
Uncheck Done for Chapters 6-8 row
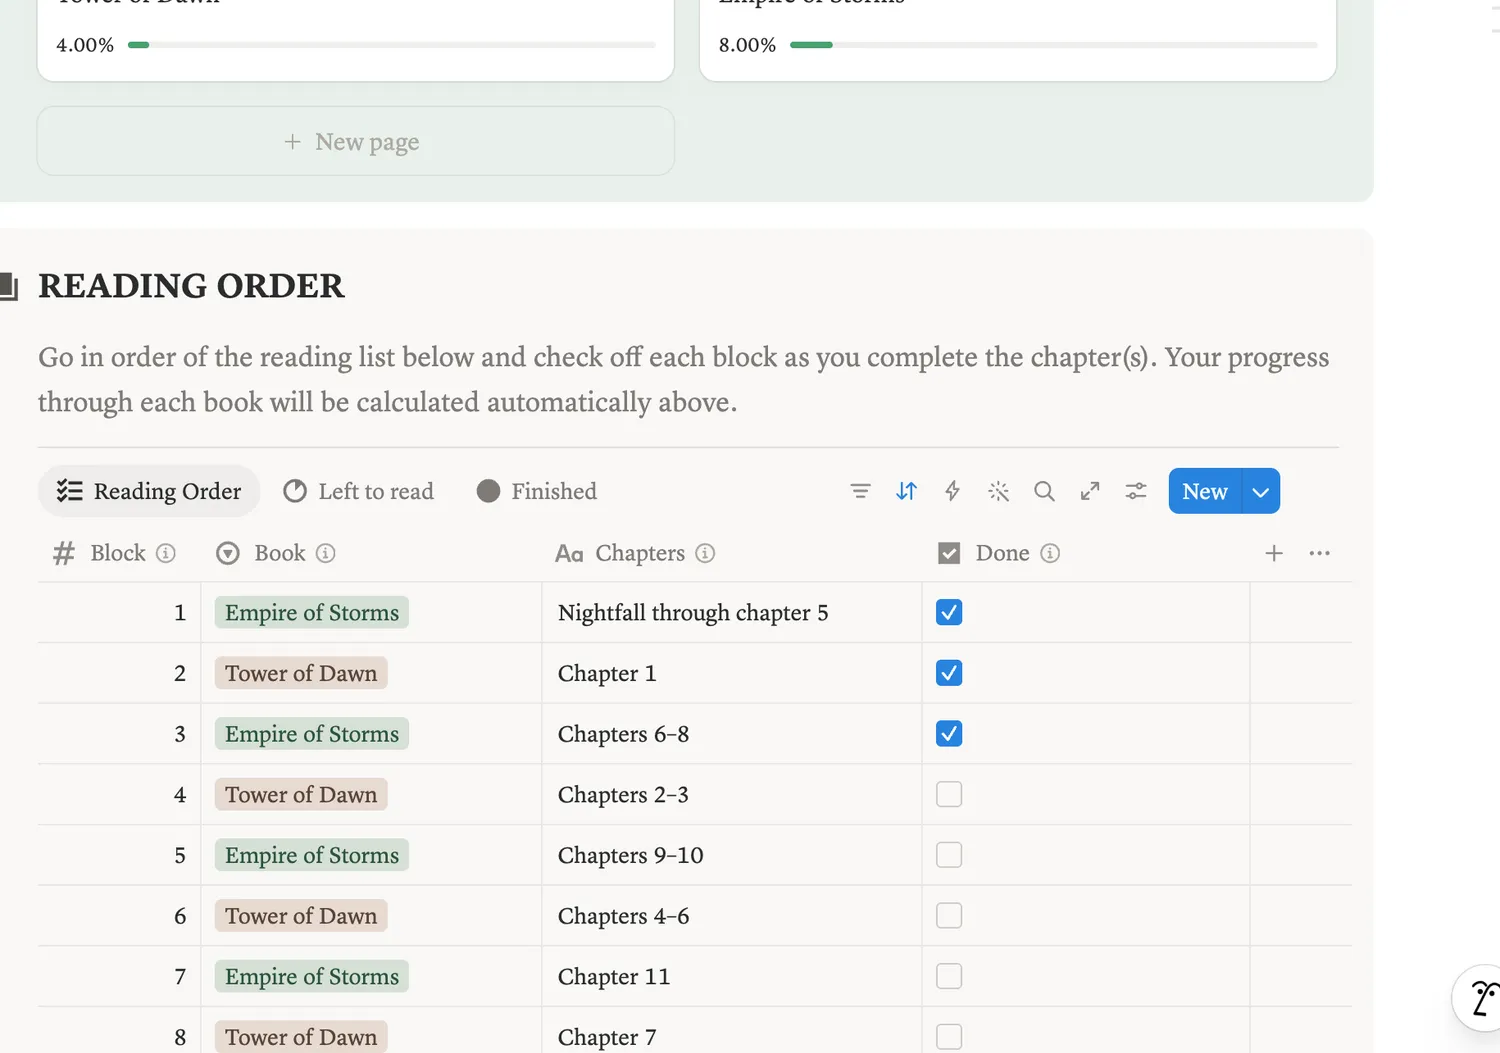949,734
